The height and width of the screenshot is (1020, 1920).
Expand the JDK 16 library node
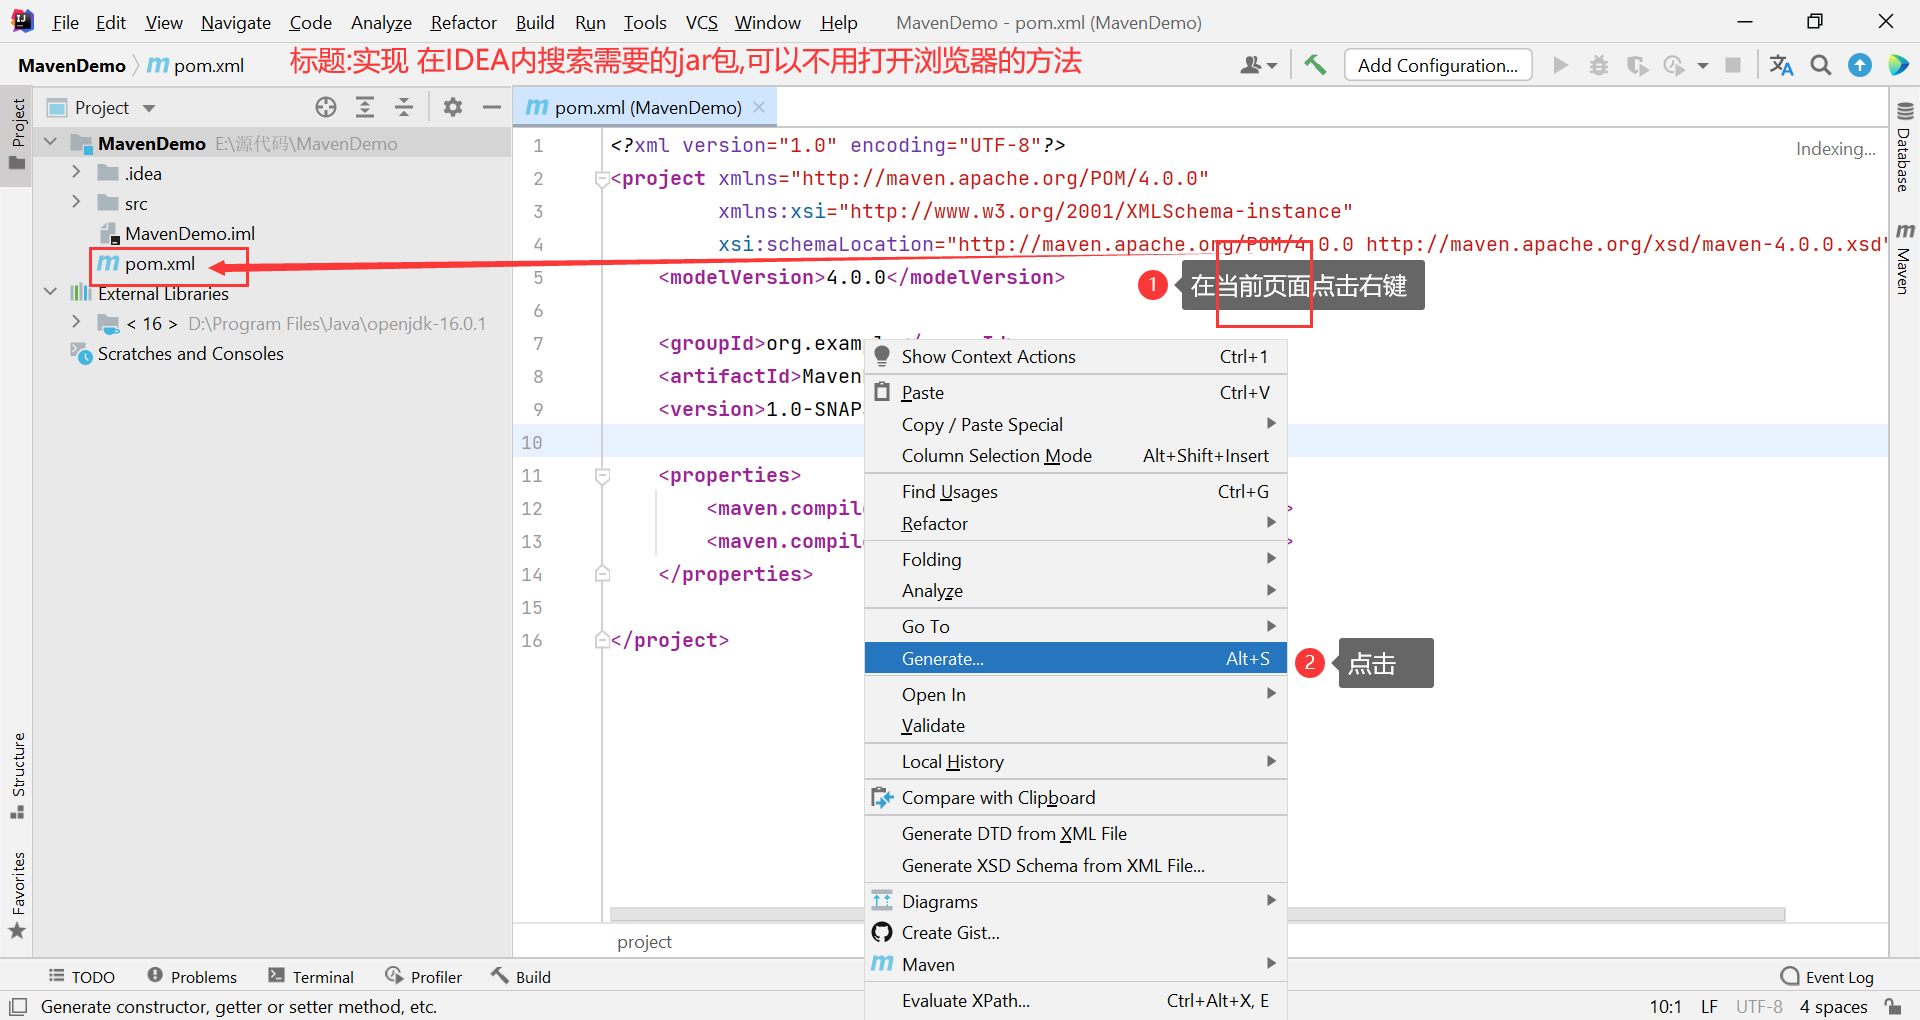pyautogui.click(x=76, y=322)
